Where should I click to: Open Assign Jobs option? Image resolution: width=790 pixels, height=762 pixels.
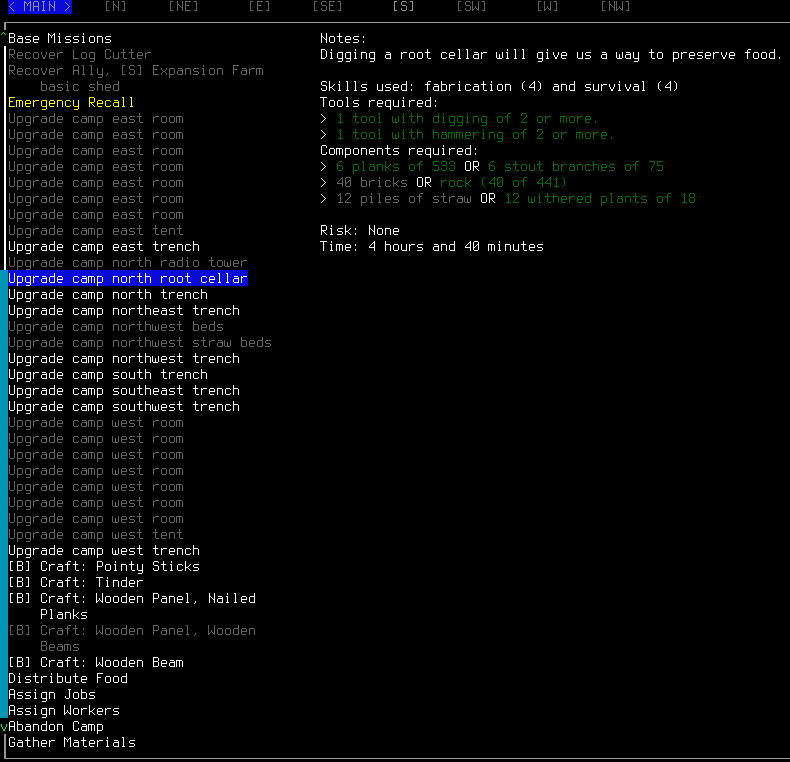52,695
